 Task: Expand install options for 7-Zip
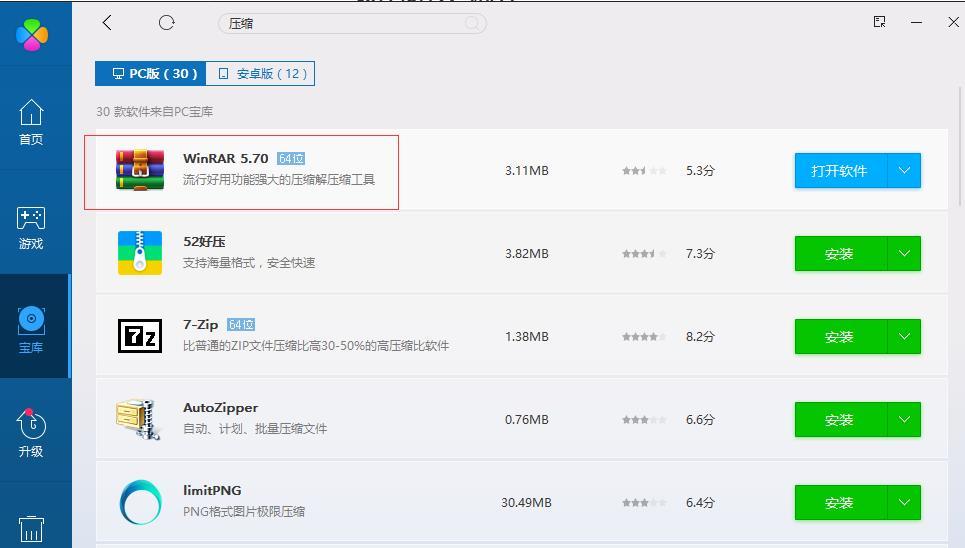point(904,337)
